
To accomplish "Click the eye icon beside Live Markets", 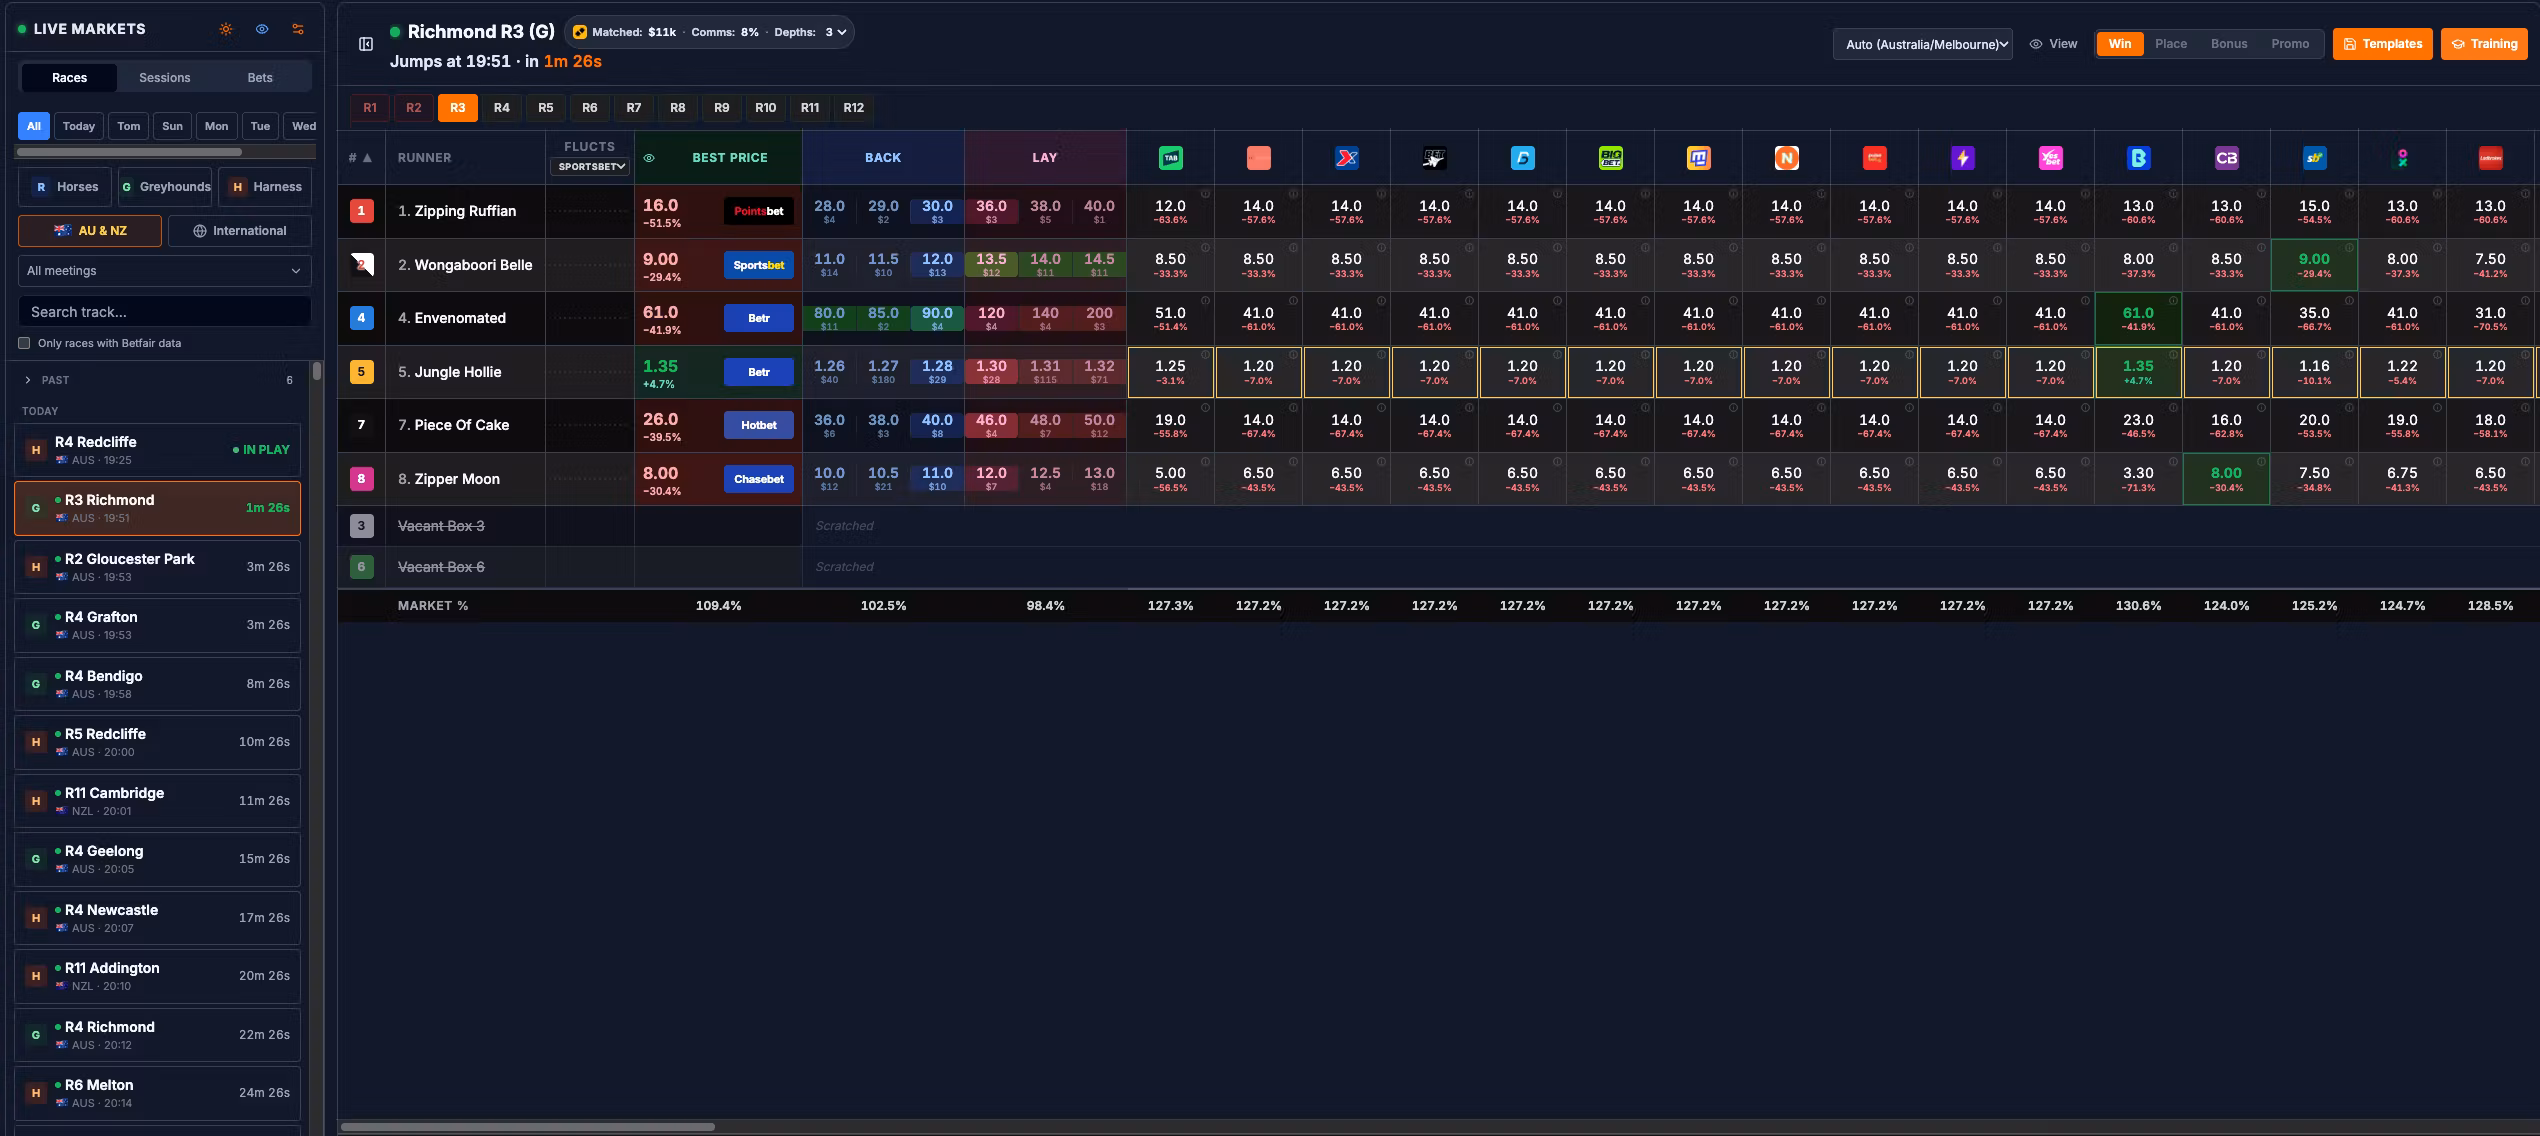I will [x=262, y=29].
